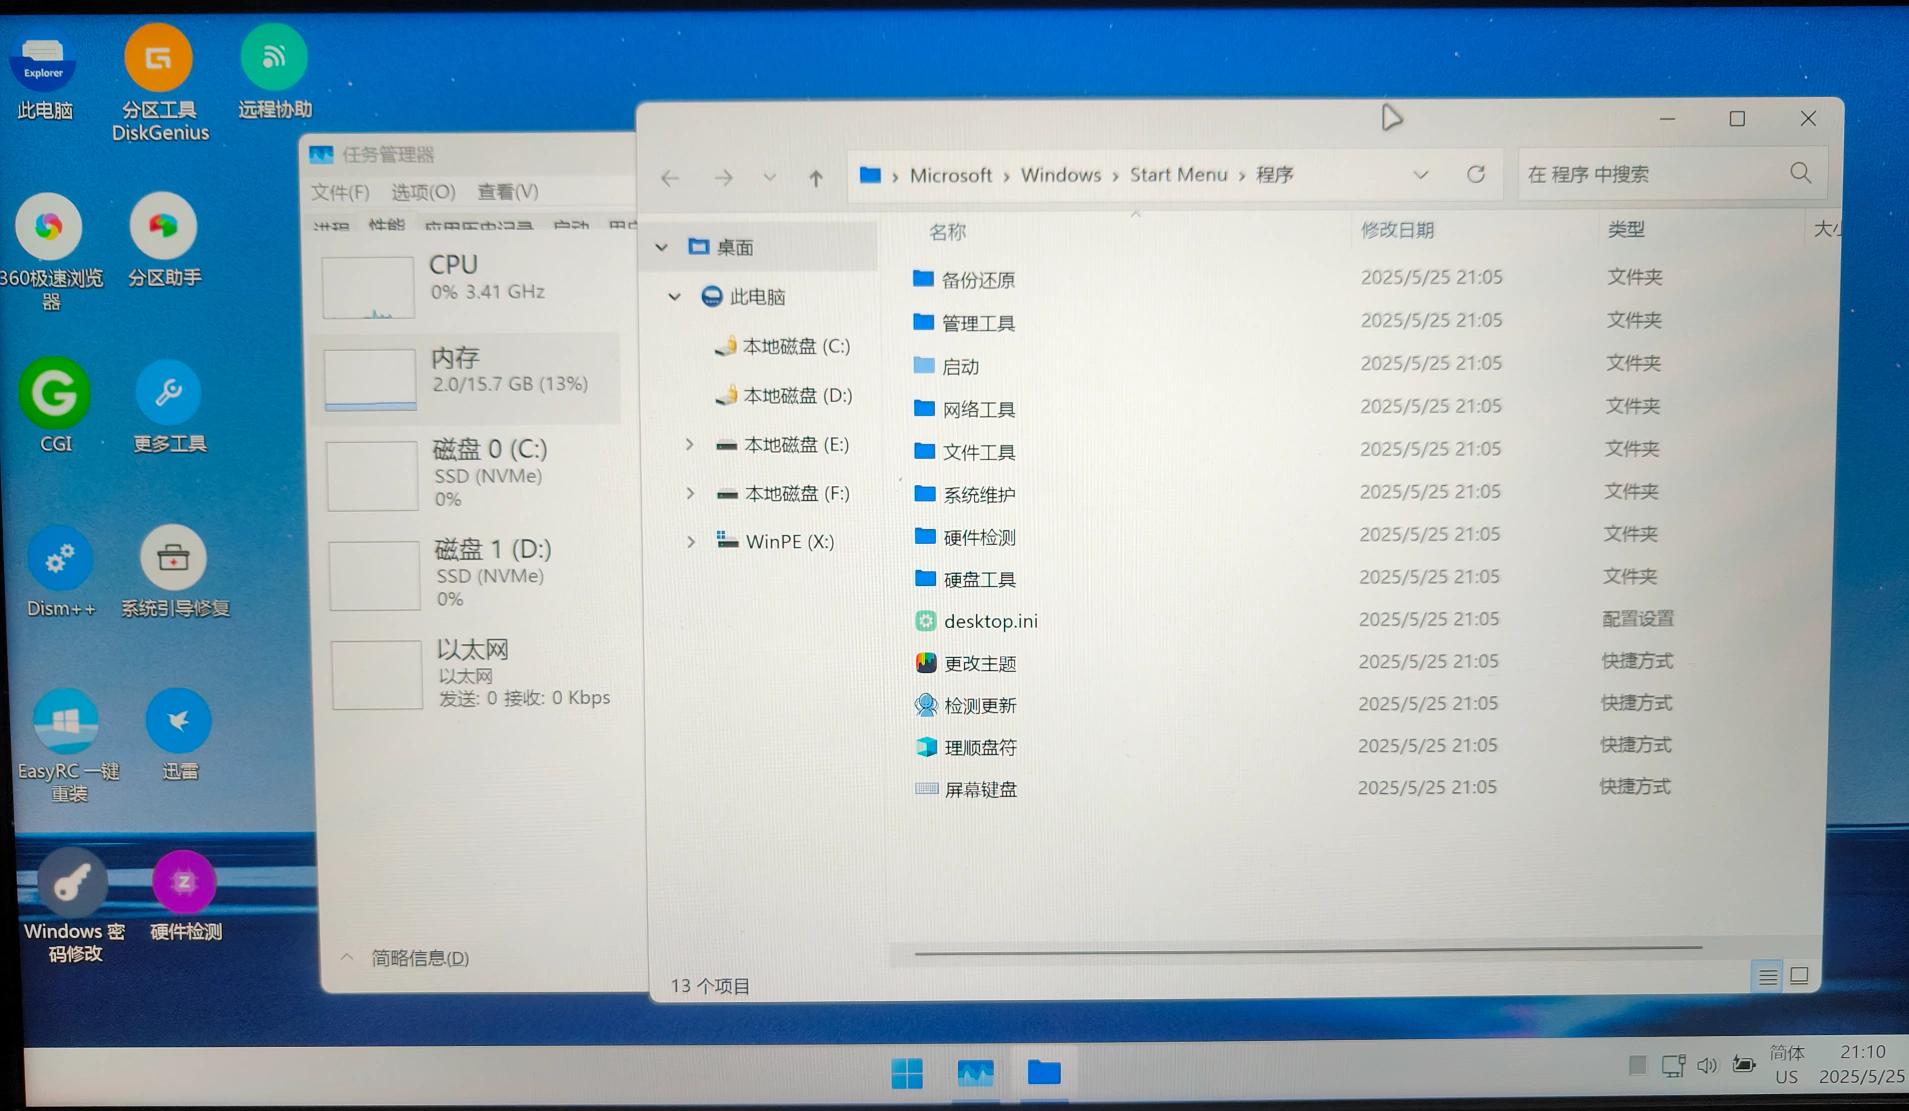Sort by 名称 column header

(947, 232)
